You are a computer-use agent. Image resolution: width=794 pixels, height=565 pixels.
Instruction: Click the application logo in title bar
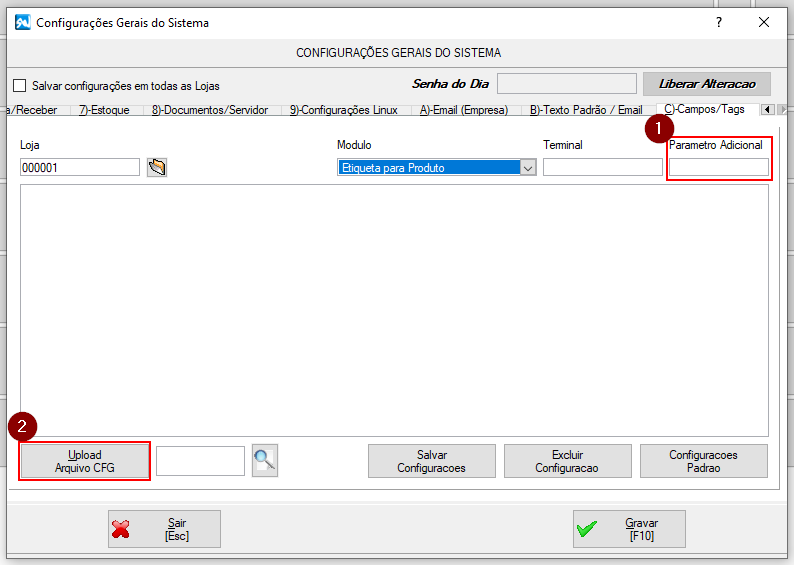pos(23,23)
